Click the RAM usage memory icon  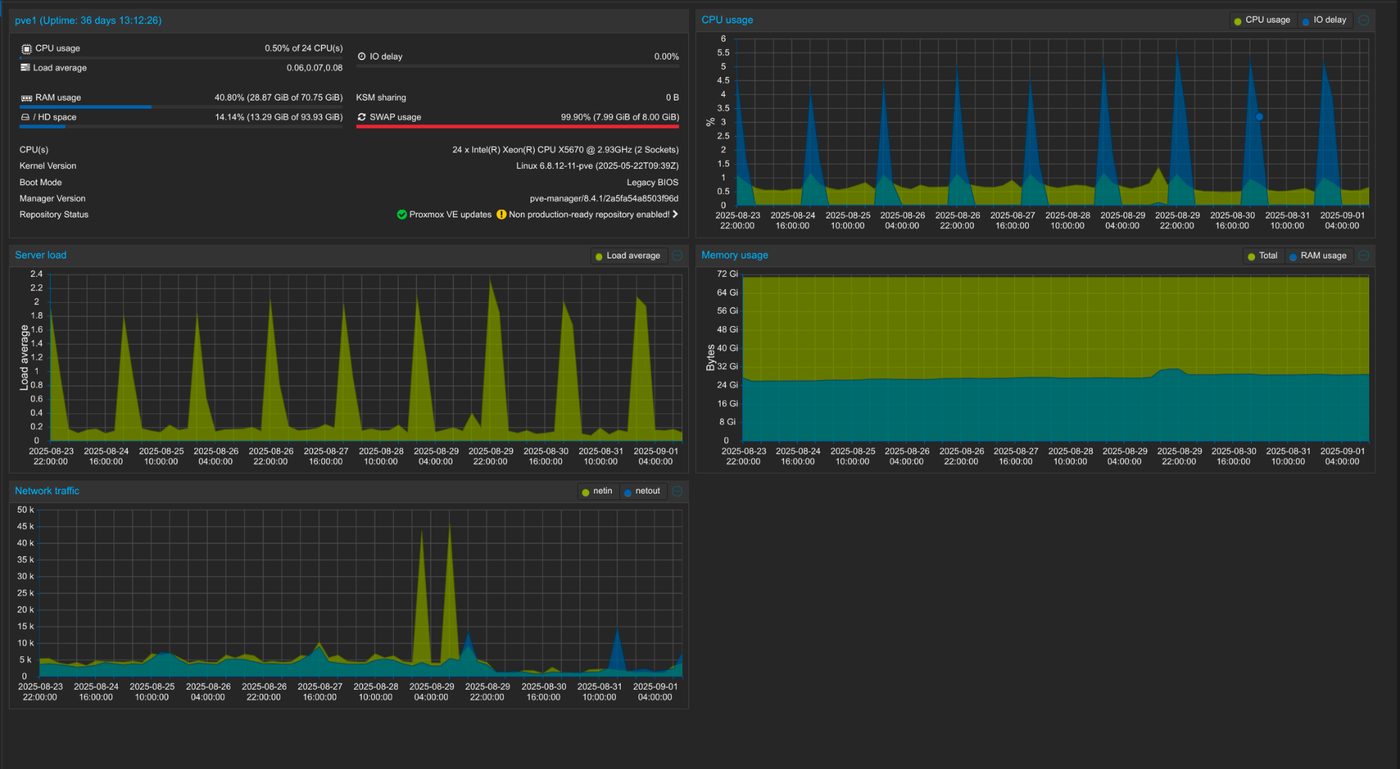point(26,98)
